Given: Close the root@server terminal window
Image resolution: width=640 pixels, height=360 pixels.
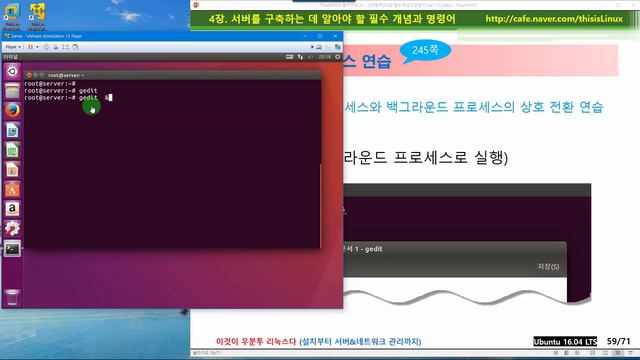Looking at the screenshot, I should pos(29,75).
